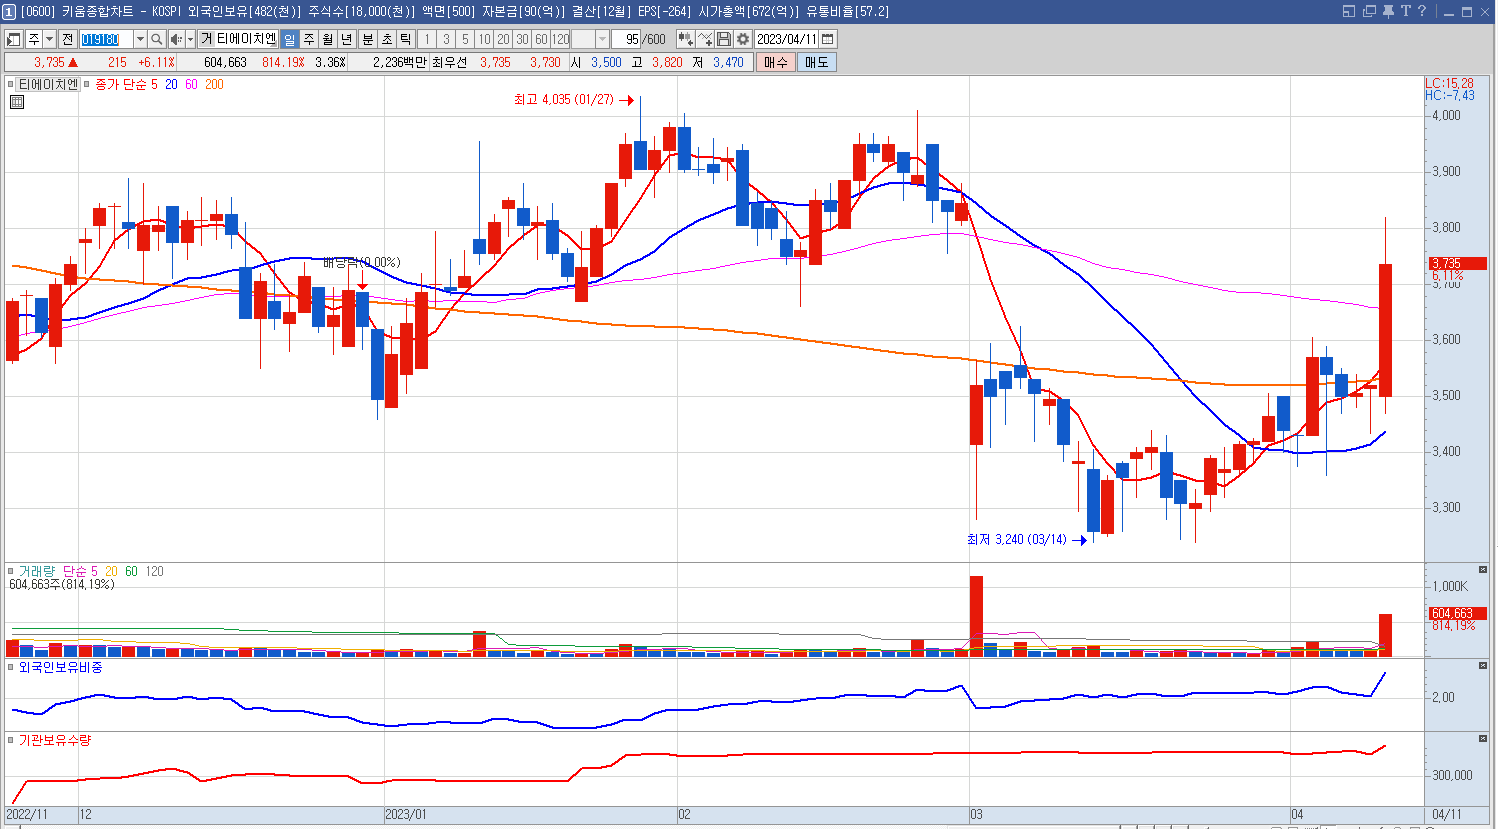Click the 최고 4,035 (01/27) marker

click(x=574, y=100)
